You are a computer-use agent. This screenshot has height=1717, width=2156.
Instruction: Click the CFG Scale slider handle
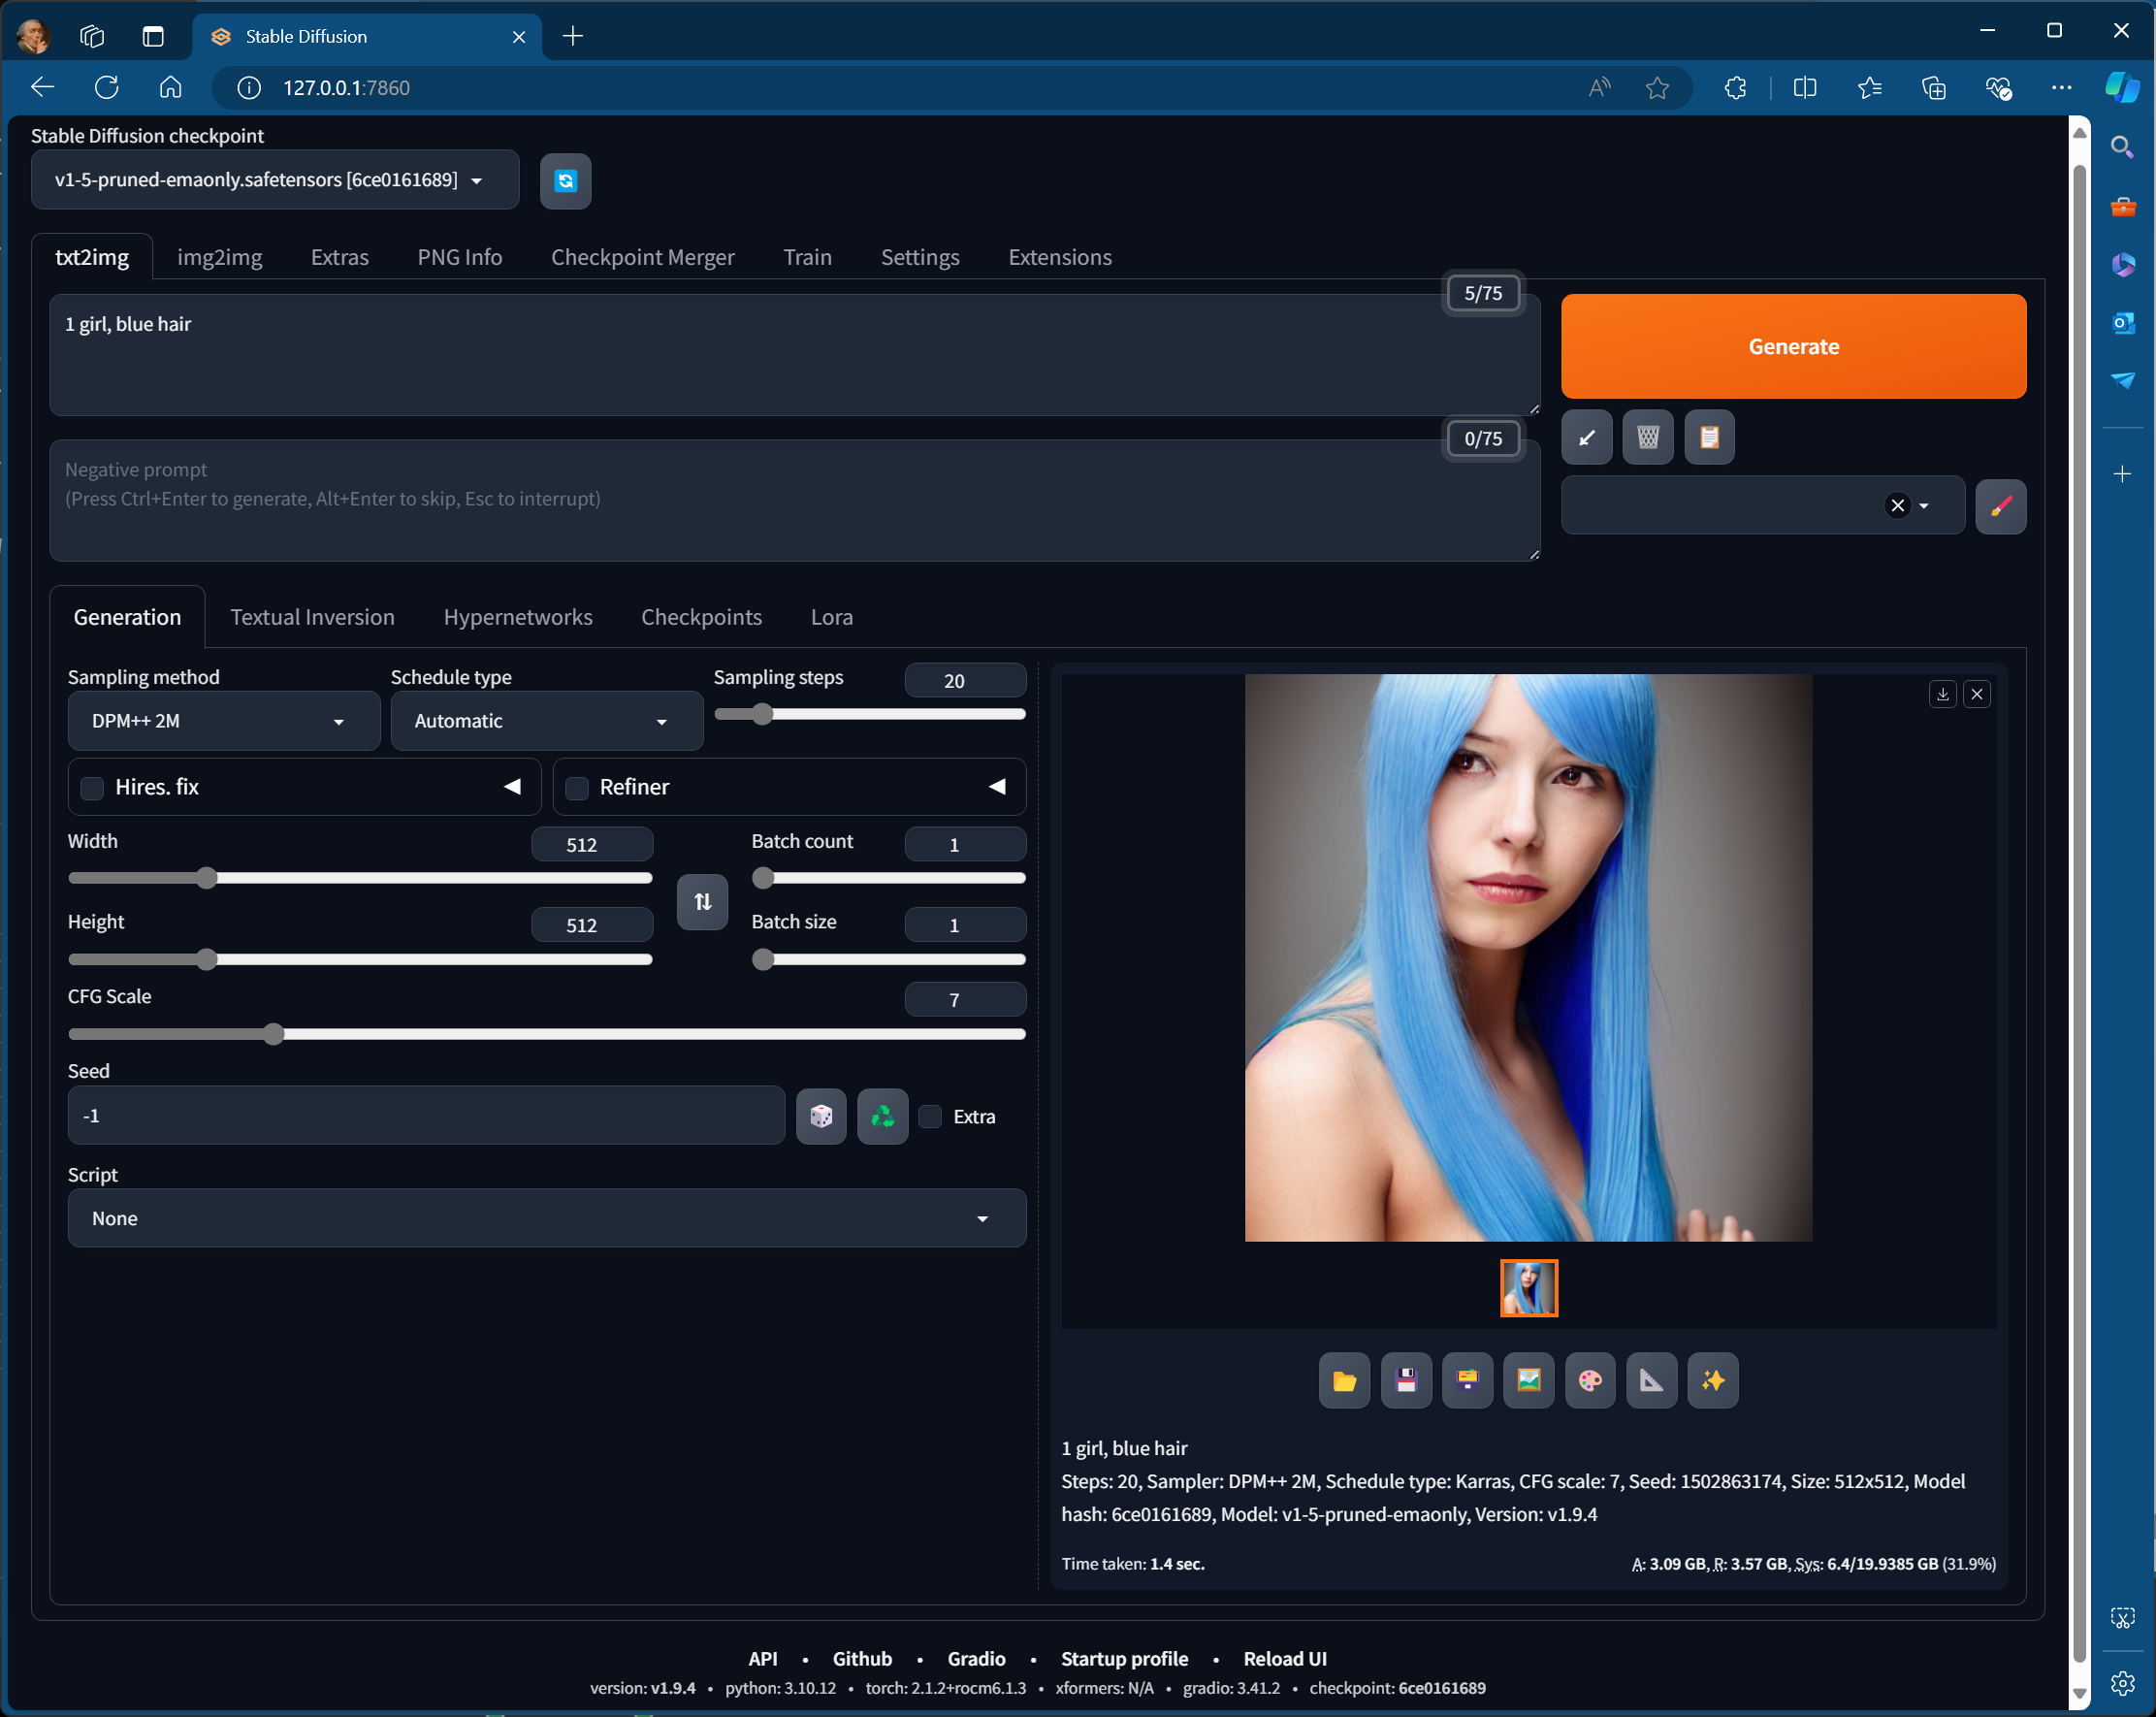click(274, 1034)
